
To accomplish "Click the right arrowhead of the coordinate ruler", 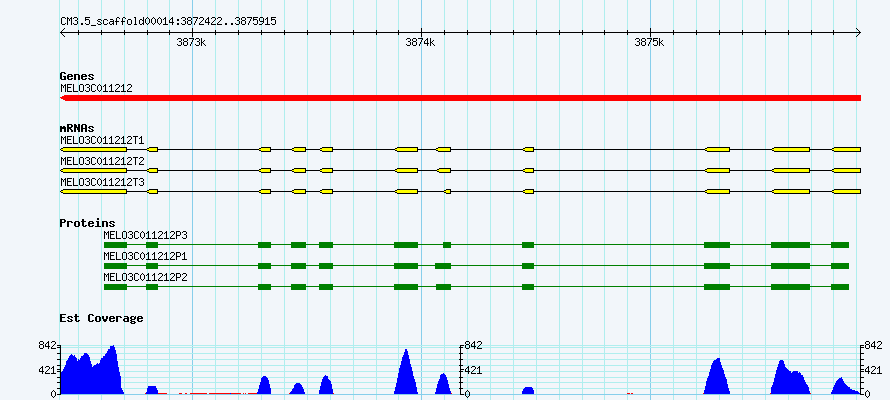I will click(858, 32).
